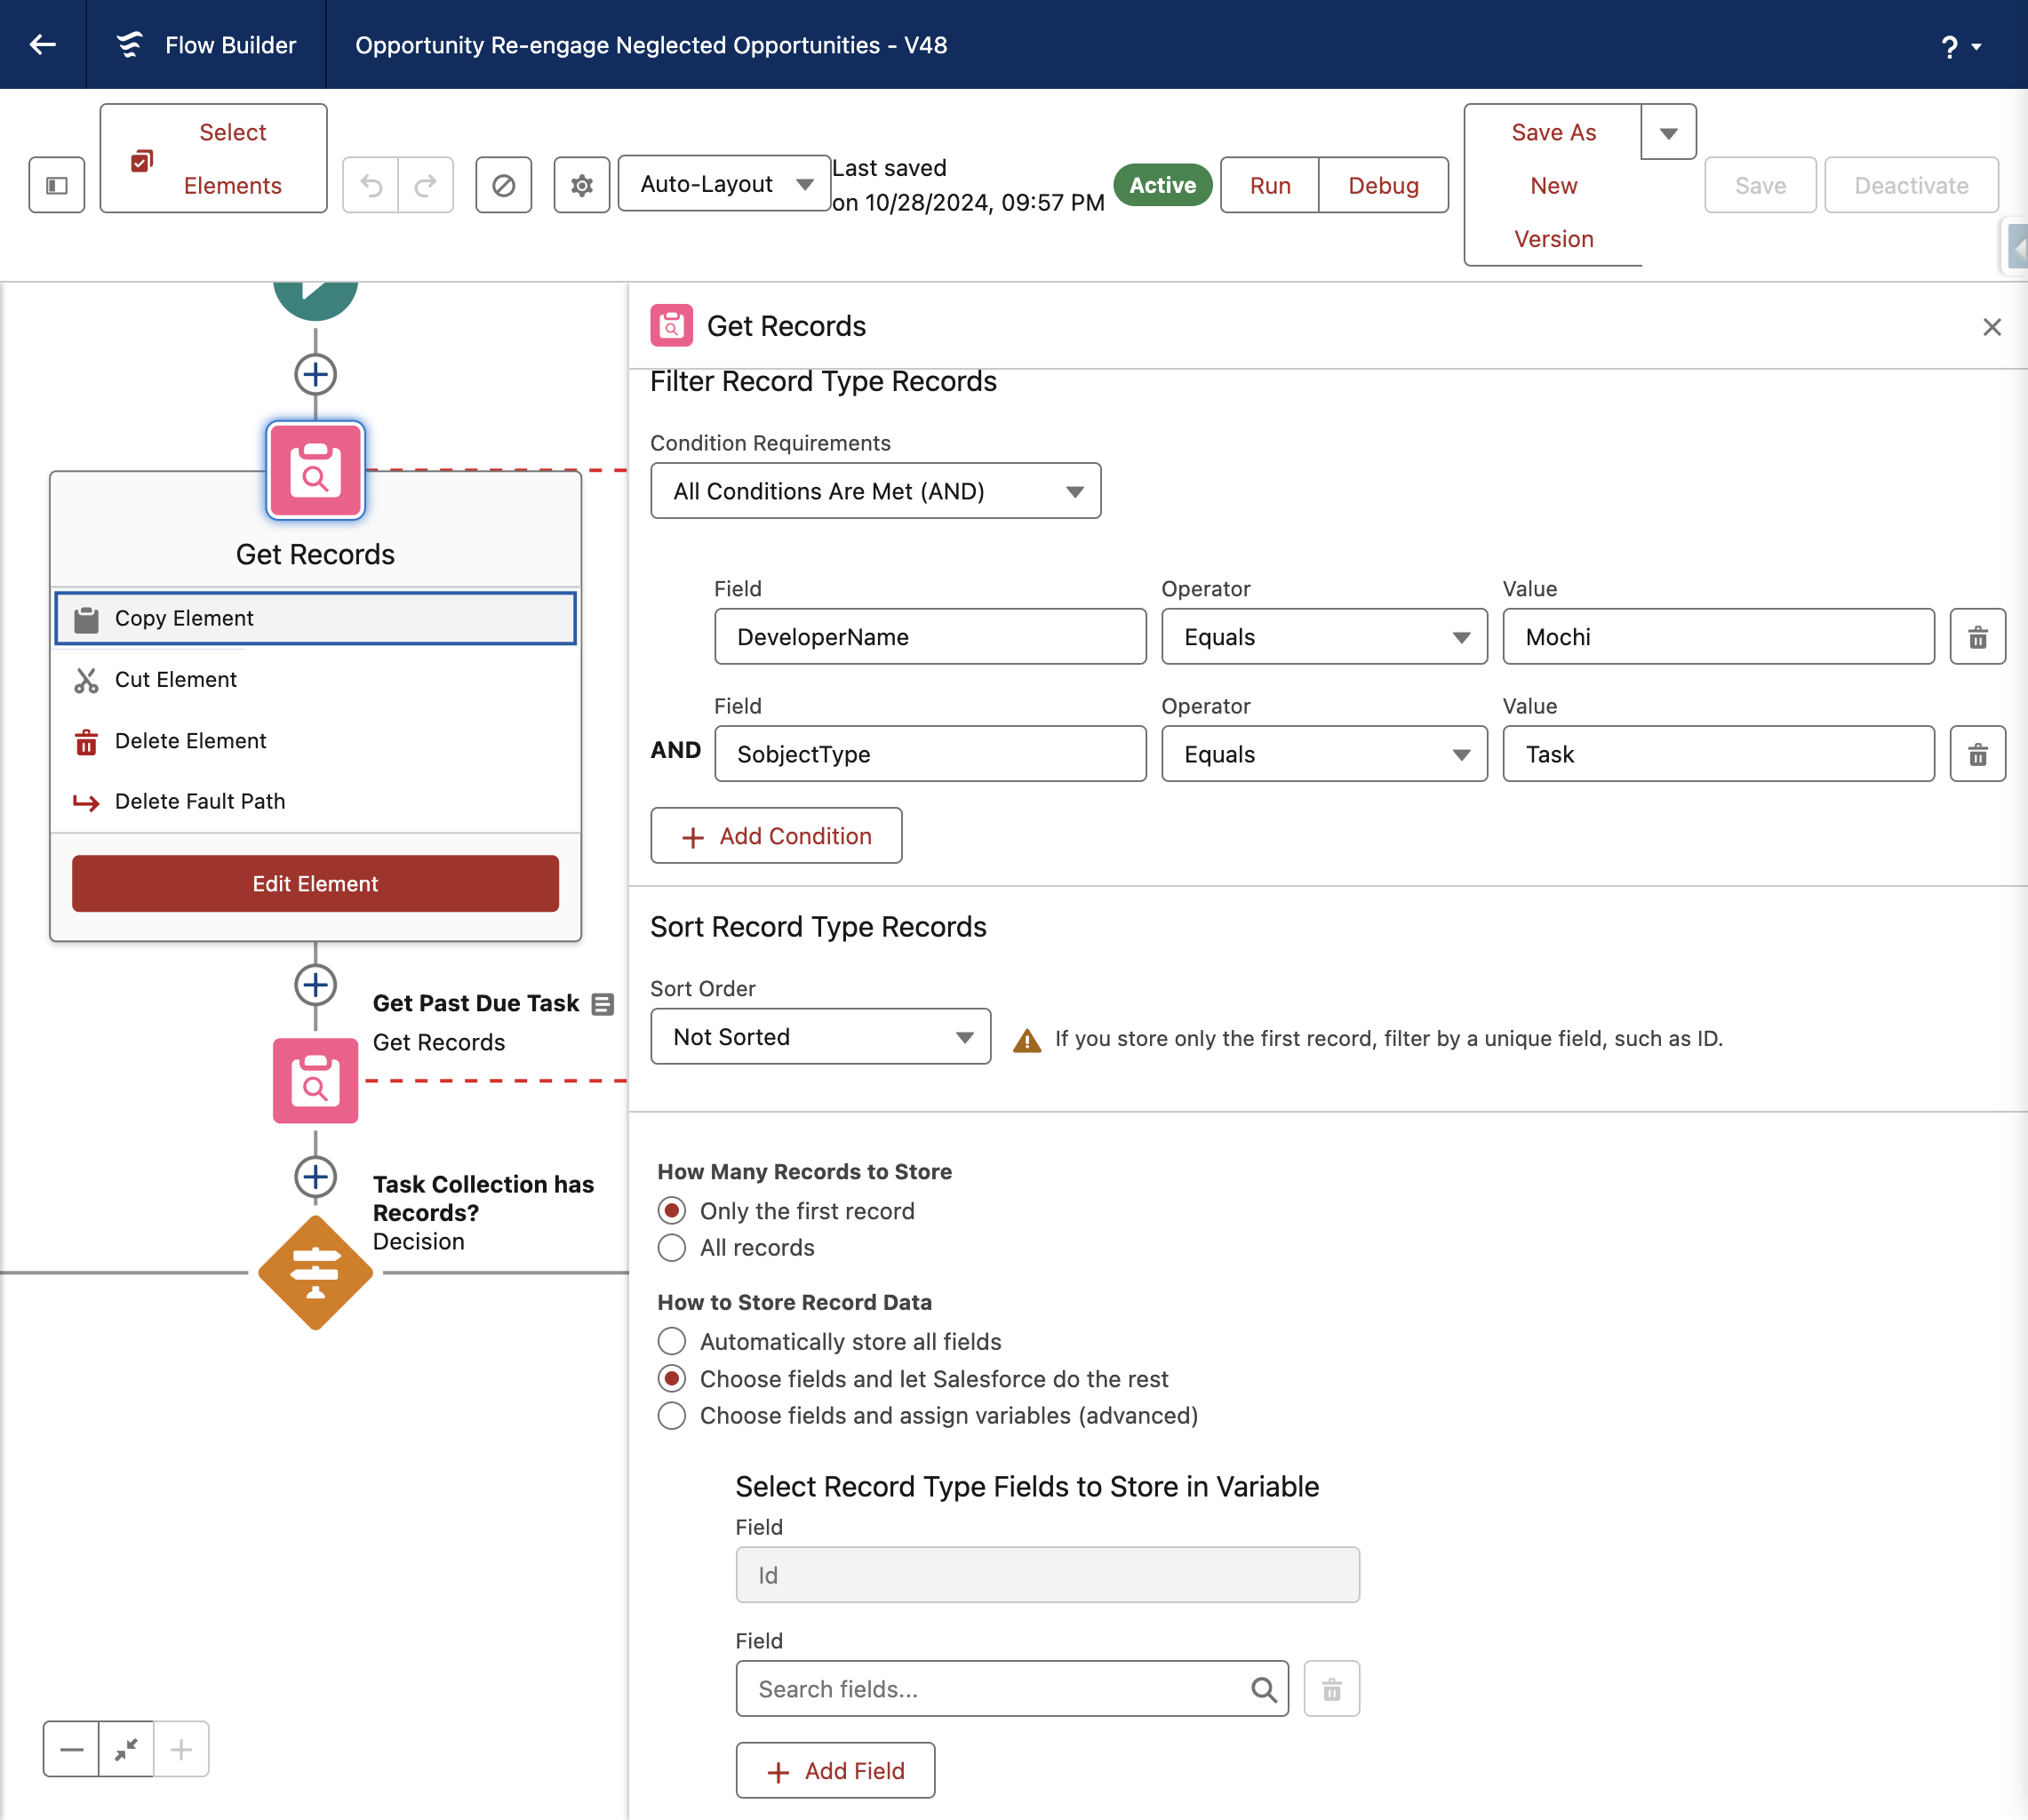The image size is (2028, 1820).
Task: Click the Decision diamond element
Action: point(315,1272)
